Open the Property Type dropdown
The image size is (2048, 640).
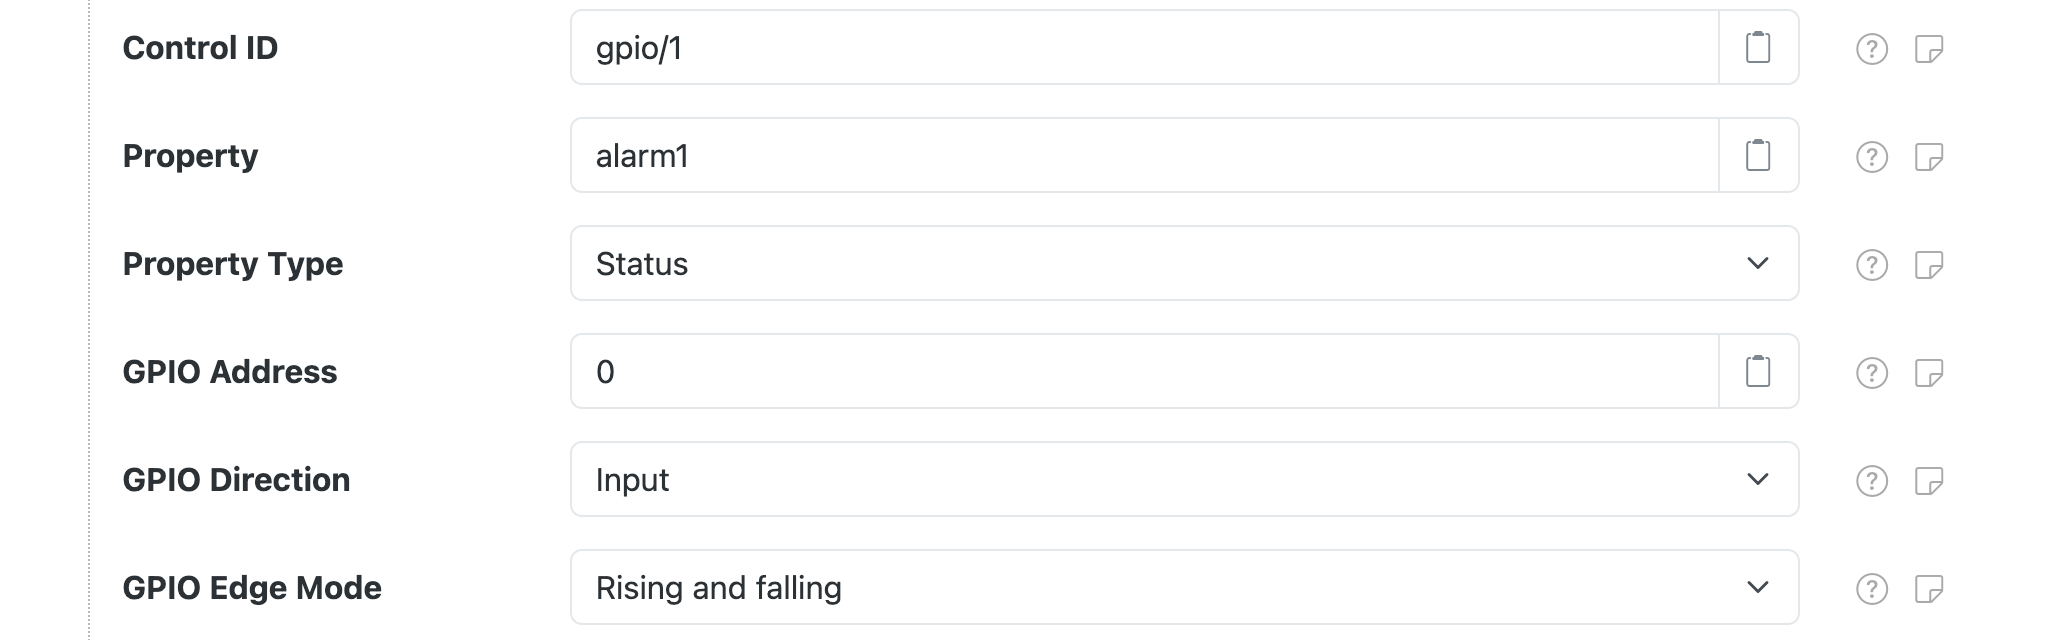click(x=1755, y=263)
